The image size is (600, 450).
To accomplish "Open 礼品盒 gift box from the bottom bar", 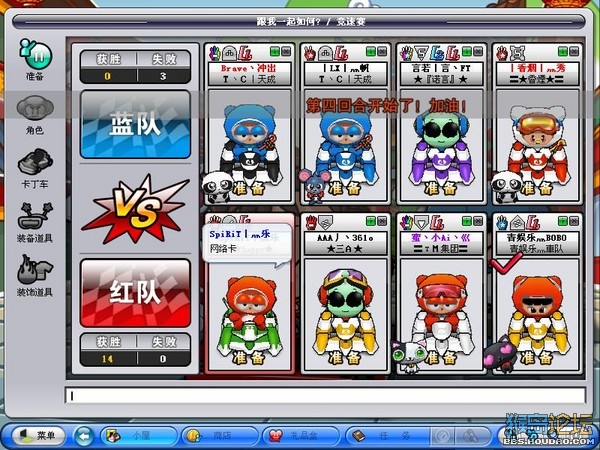I will [x=300, y=435].
